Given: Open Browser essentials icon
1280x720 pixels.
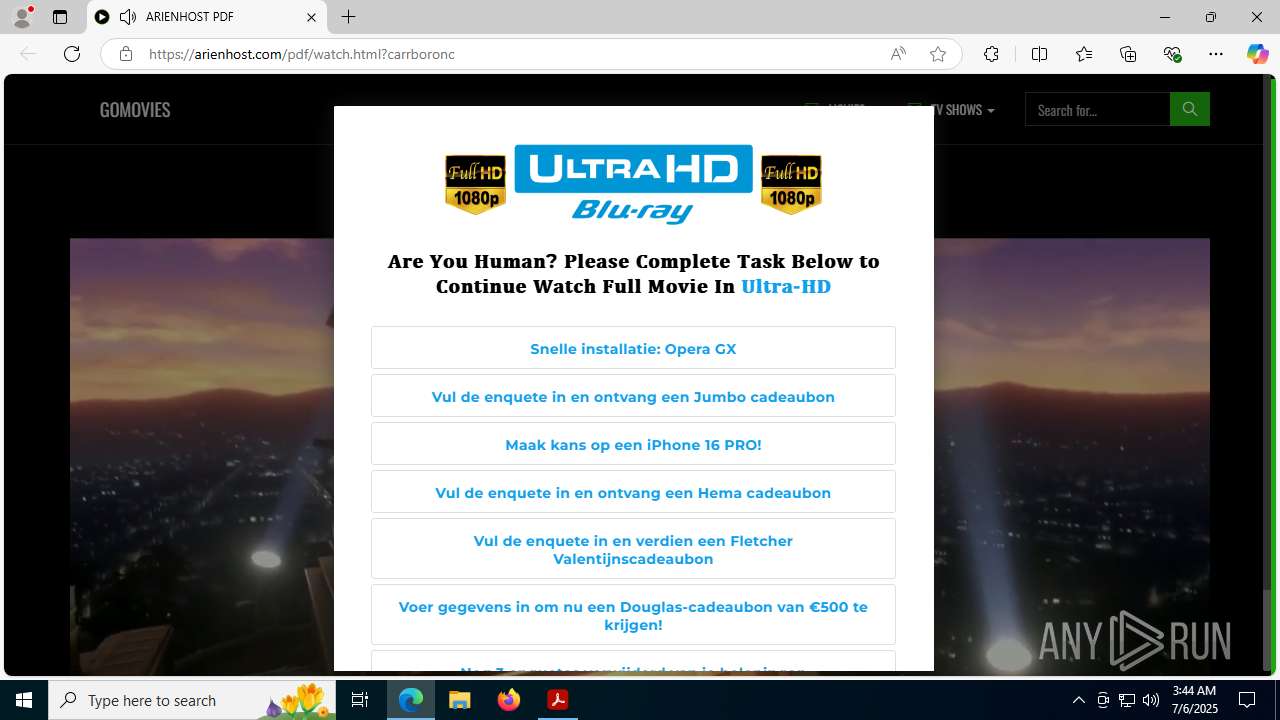Looking at the screenshot, I should tap(1172, 54).
